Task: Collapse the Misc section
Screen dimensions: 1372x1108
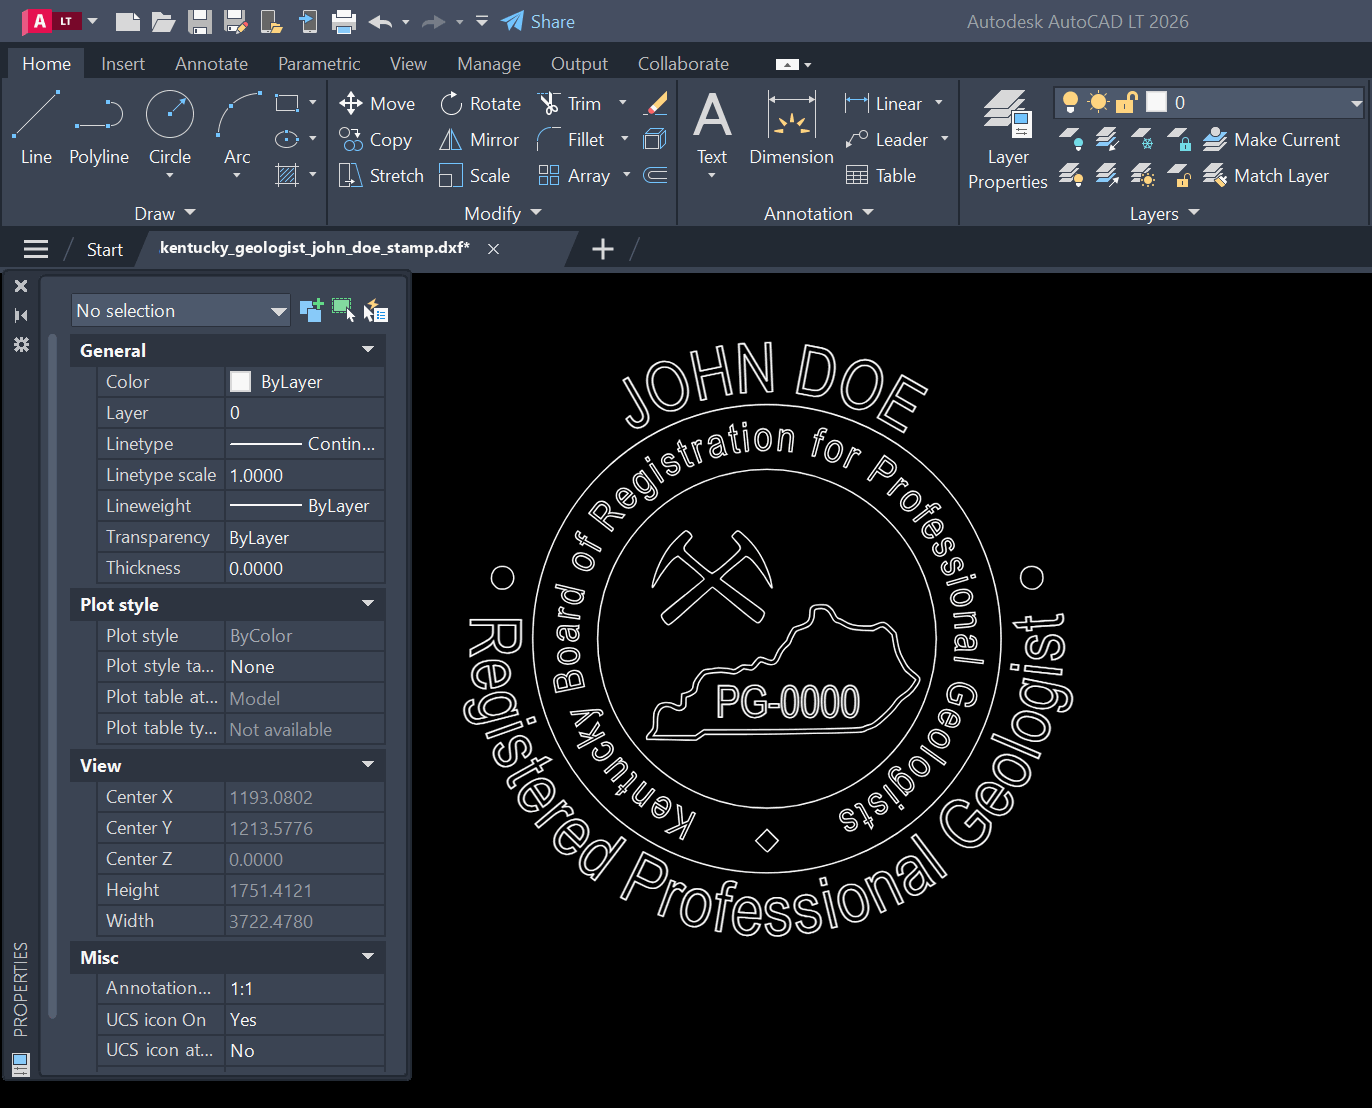Action: tap(368, 957)
